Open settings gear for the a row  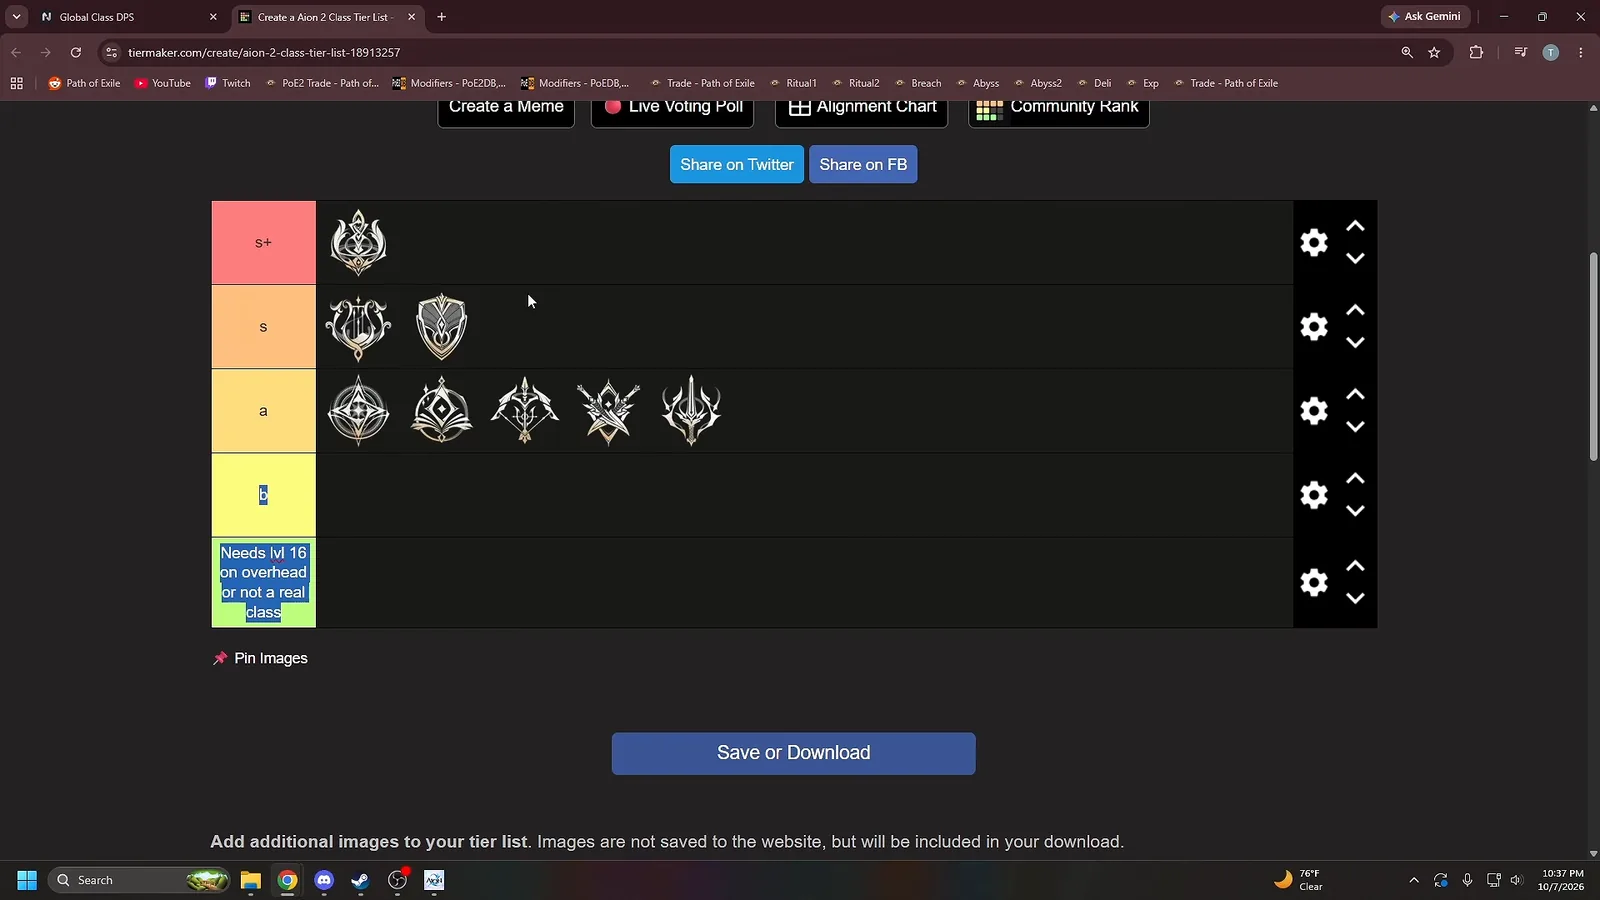point(1314,410)
